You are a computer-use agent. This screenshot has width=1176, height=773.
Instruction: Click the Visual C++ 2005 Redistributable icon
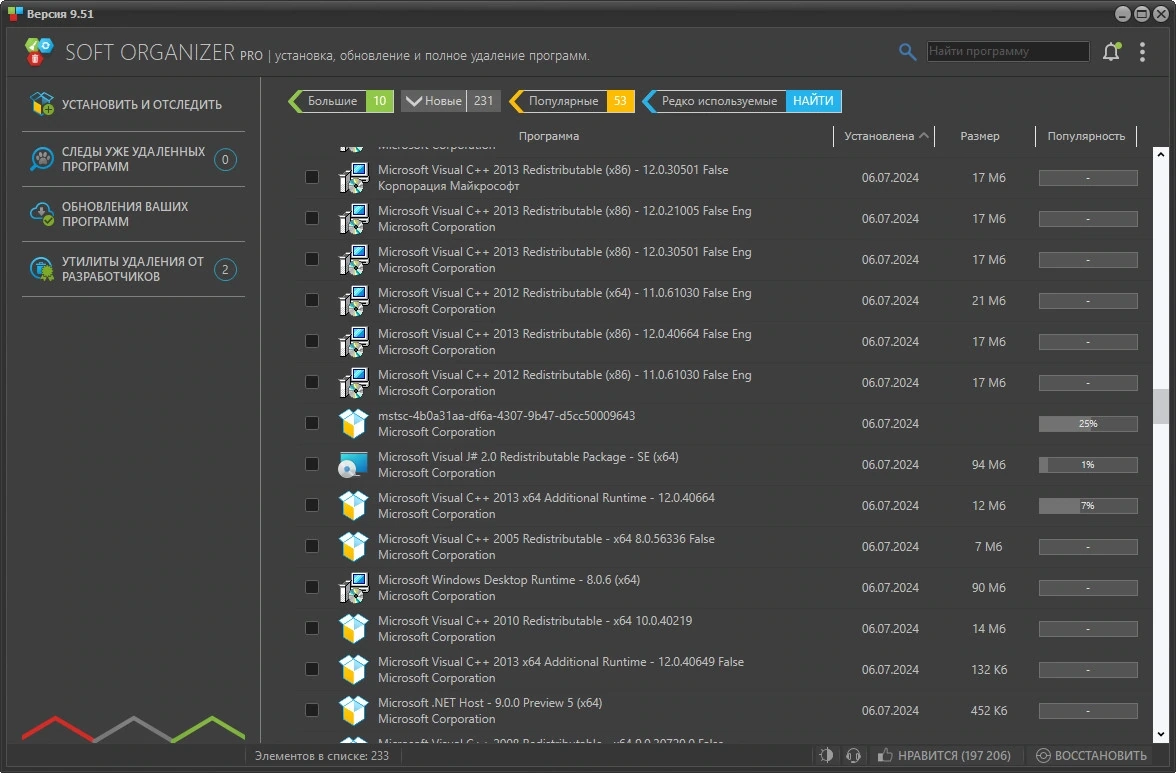coord(353,546)
